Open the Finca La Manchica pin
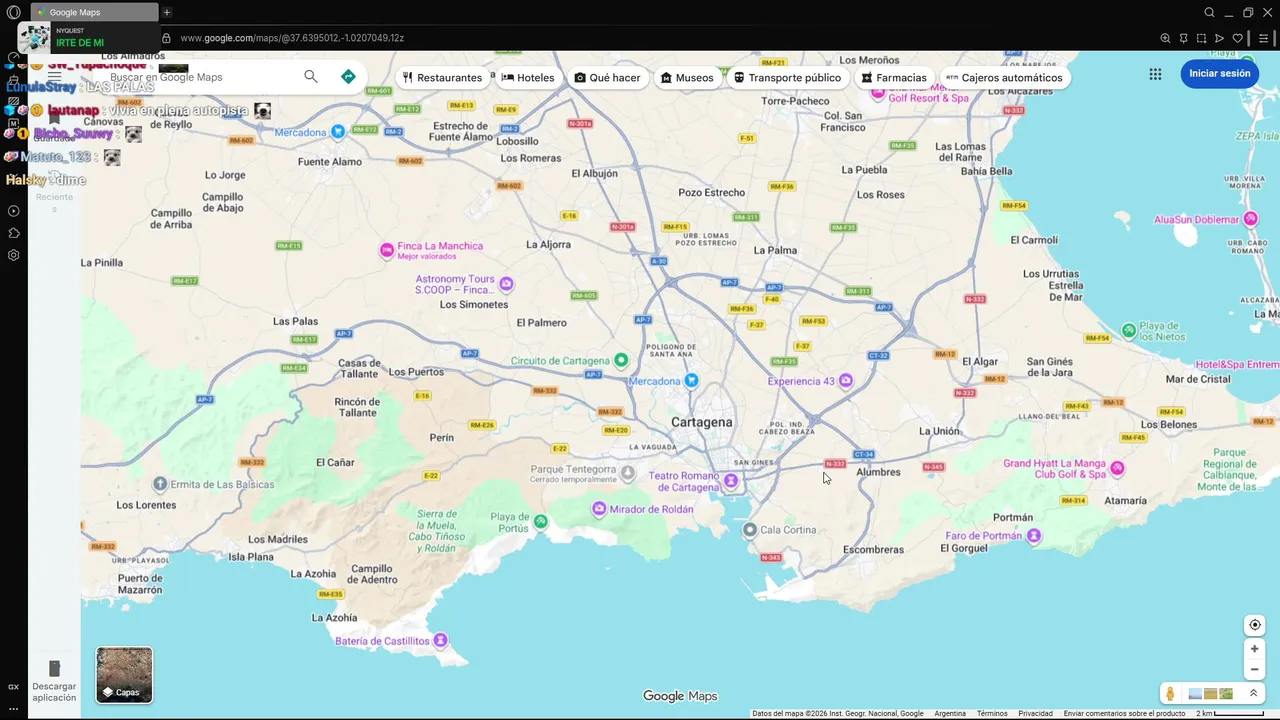Screen dimensions: 1280x720 (387, 250)
